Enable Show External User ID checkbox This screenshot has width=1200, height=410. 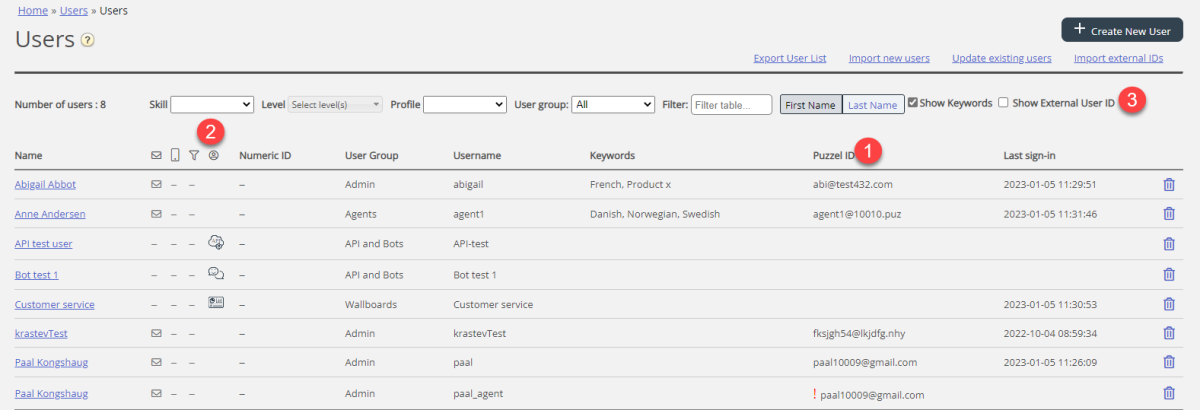(1003, 103)
